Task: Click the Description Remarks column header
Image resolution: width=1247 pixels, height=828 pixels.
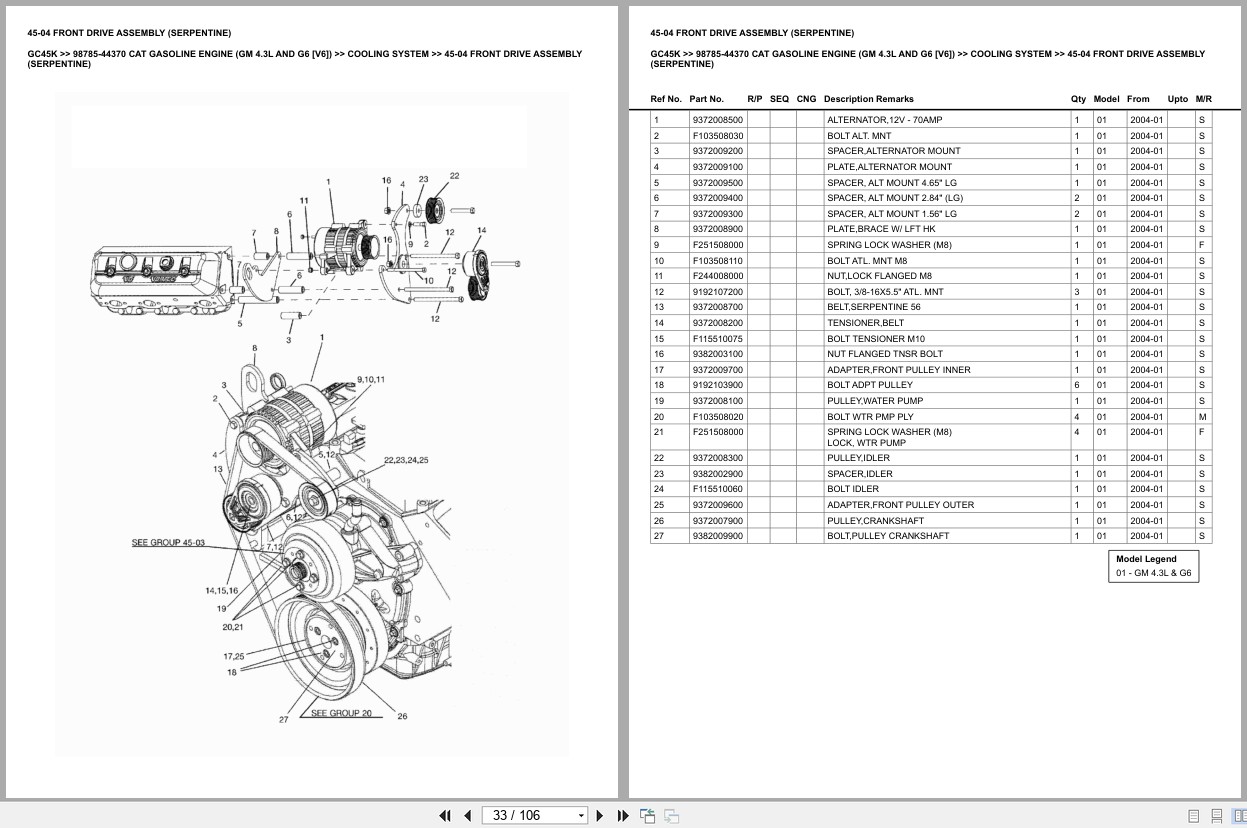Action: pos(868,99)
